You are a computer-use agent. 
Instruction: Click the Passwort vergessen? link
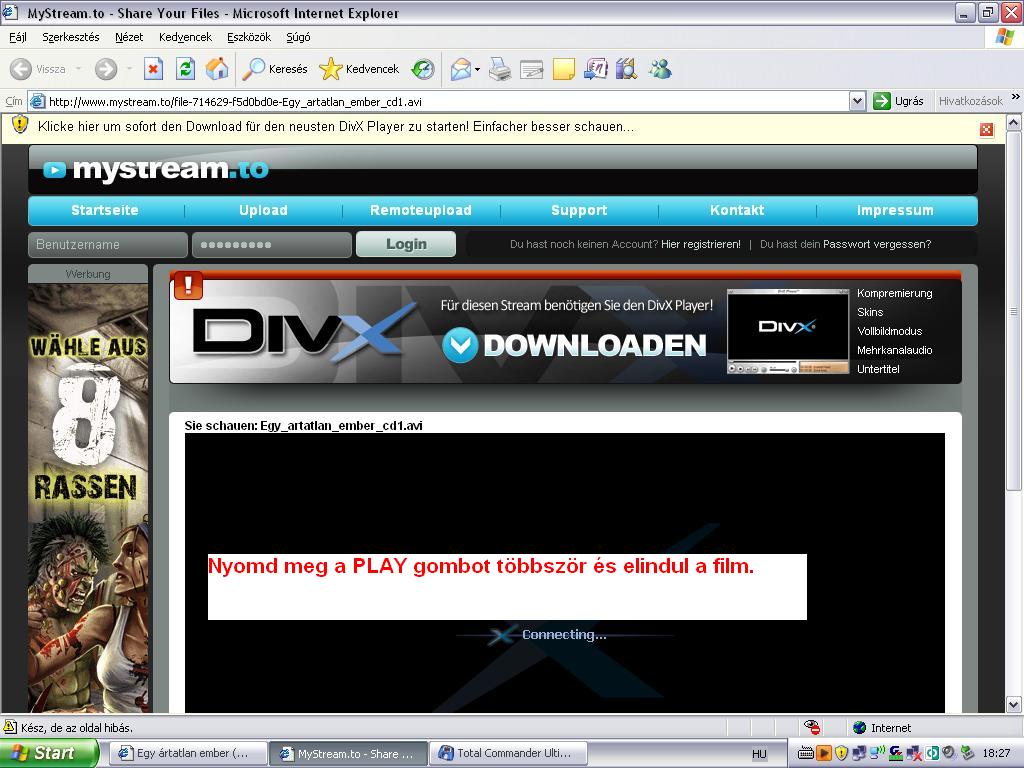[877, 244]
